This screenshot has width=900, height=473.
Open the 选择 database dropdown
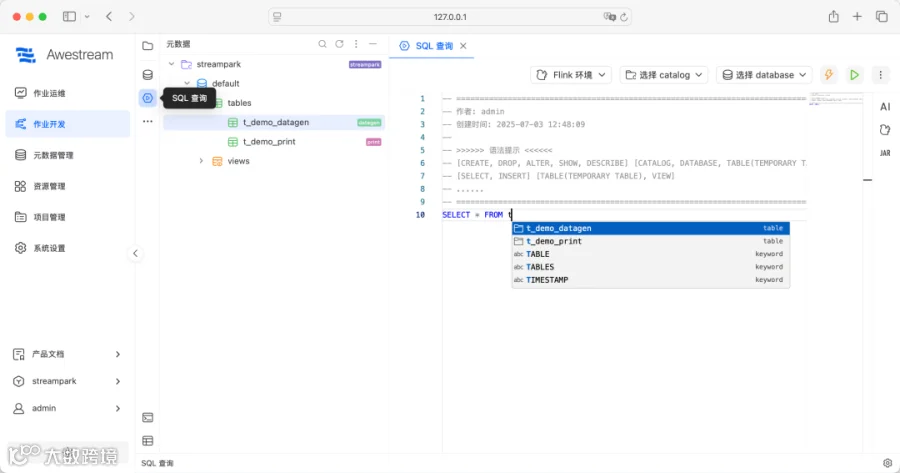tap(764, 75)
